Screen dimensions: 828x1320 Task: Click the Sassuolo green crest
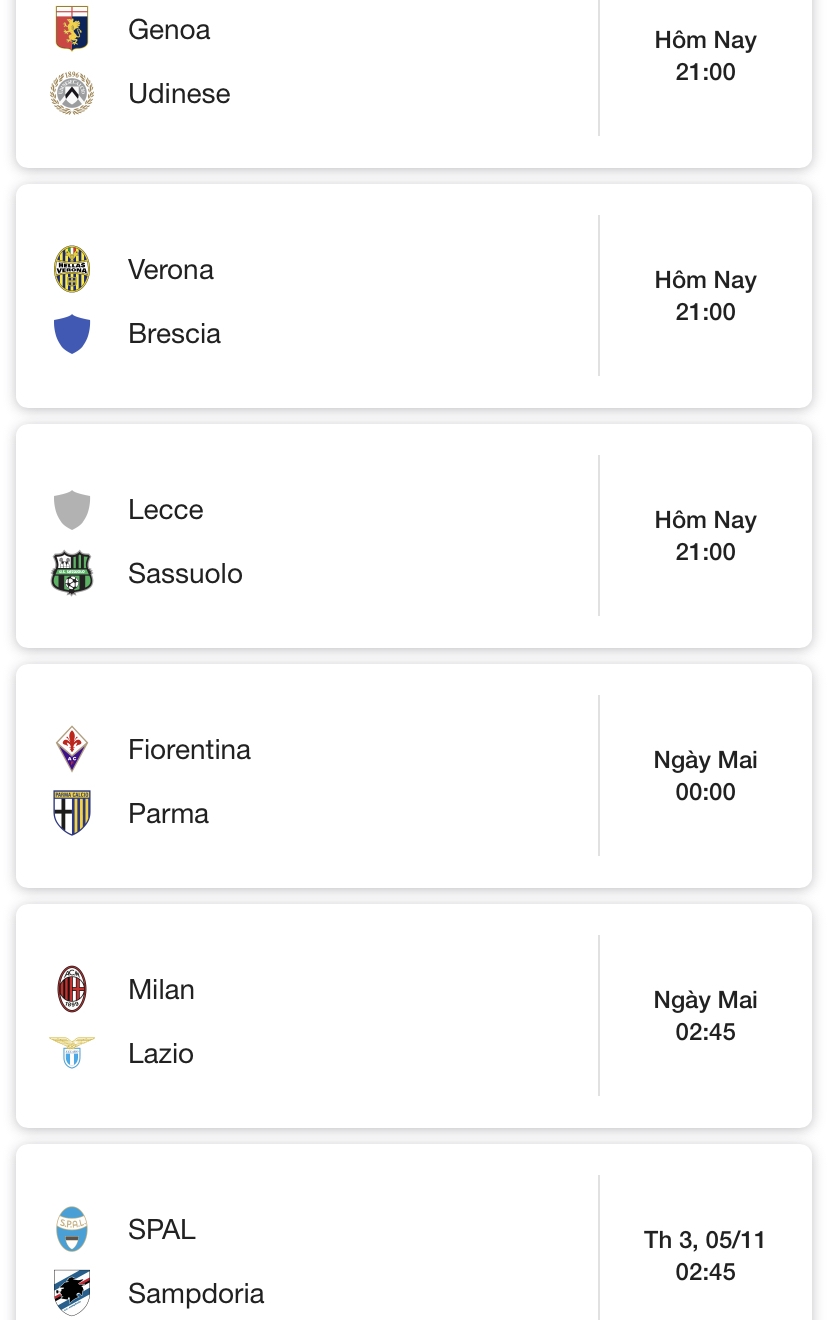click(x=72, y=573)
